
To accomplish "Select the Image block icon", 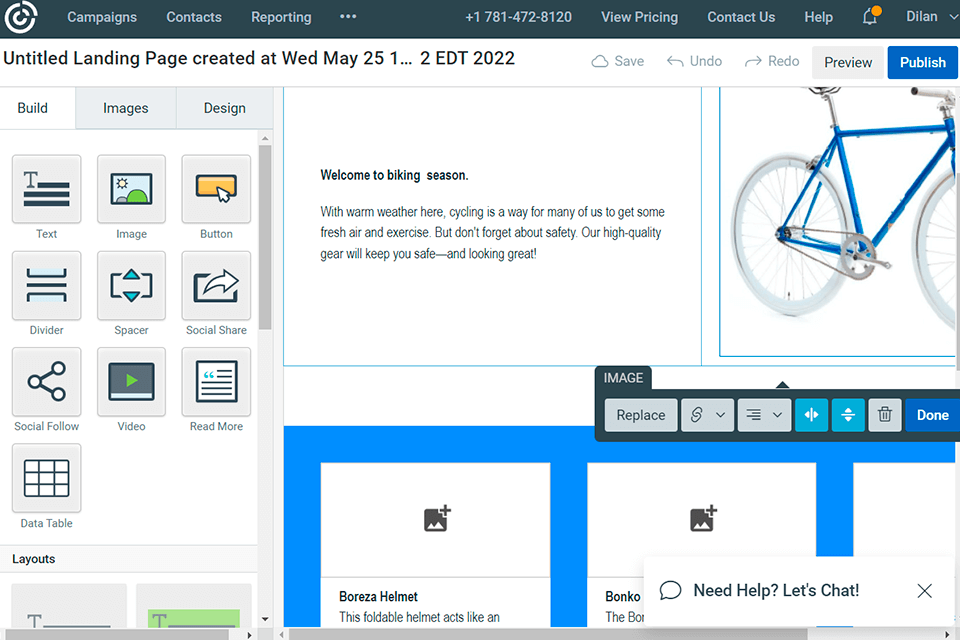I will coord(131,189).
